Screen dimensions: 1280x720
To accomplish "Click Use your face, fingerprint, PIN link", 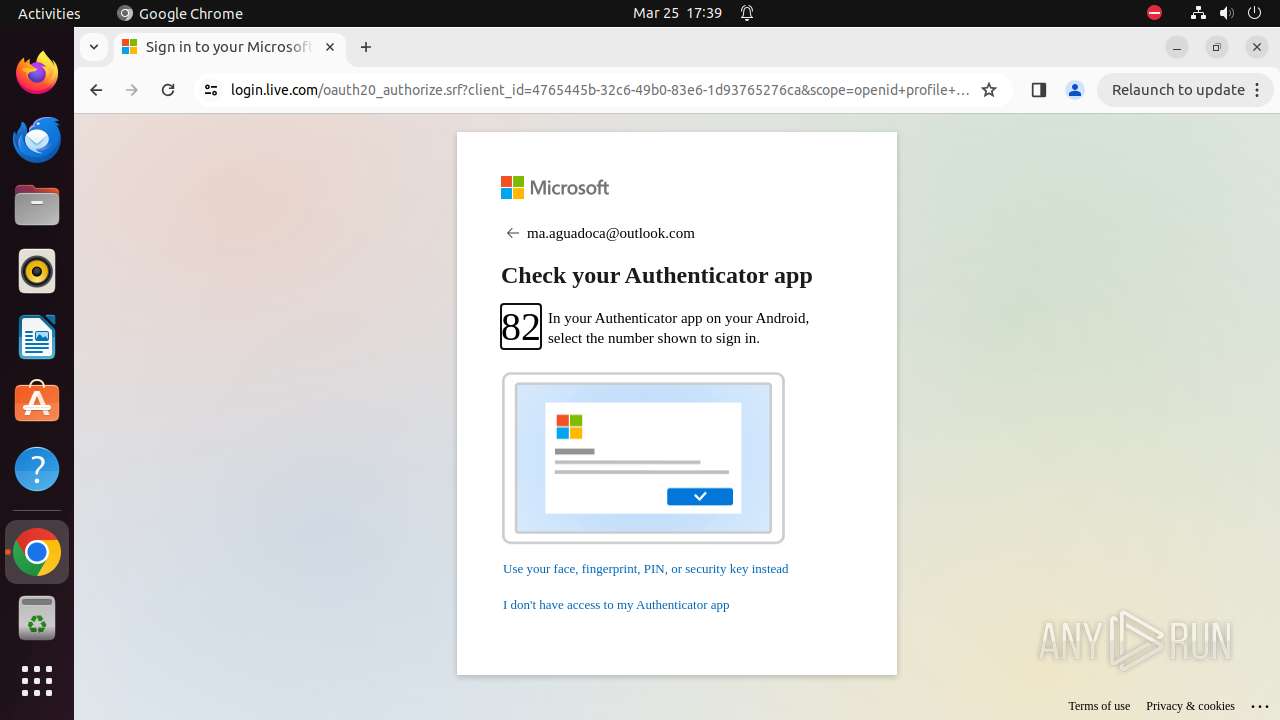I will [x=645, y=569].
